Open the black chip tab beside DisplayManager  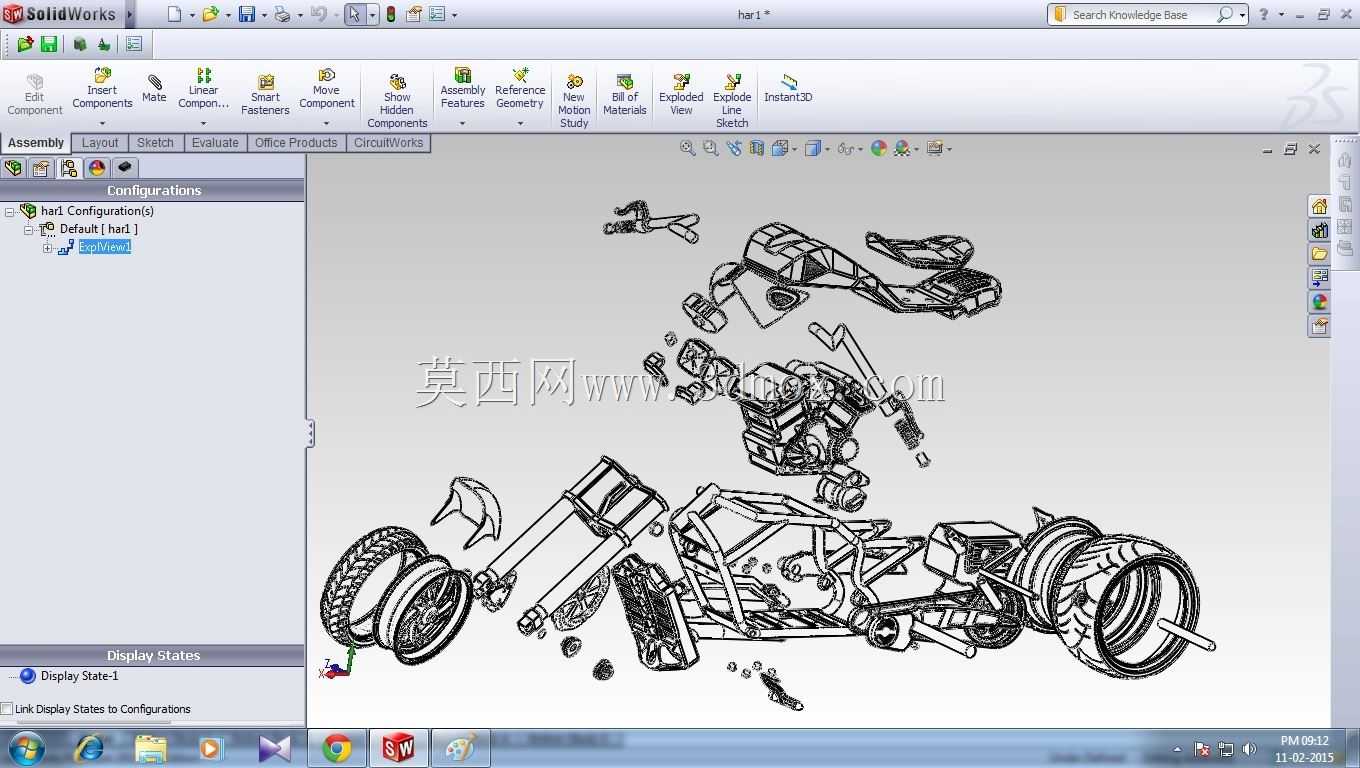pos(125,168)
